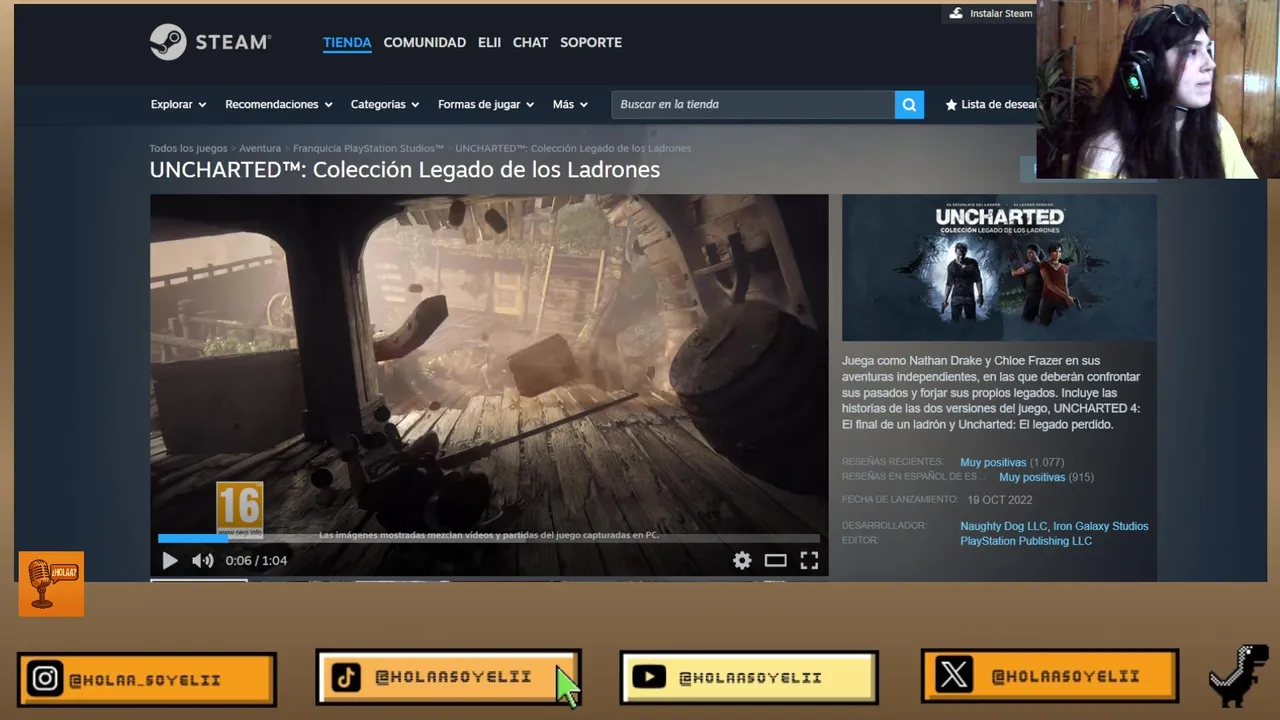Seek on the trailer progress bar
The image size is (1280, 720).
489,538
